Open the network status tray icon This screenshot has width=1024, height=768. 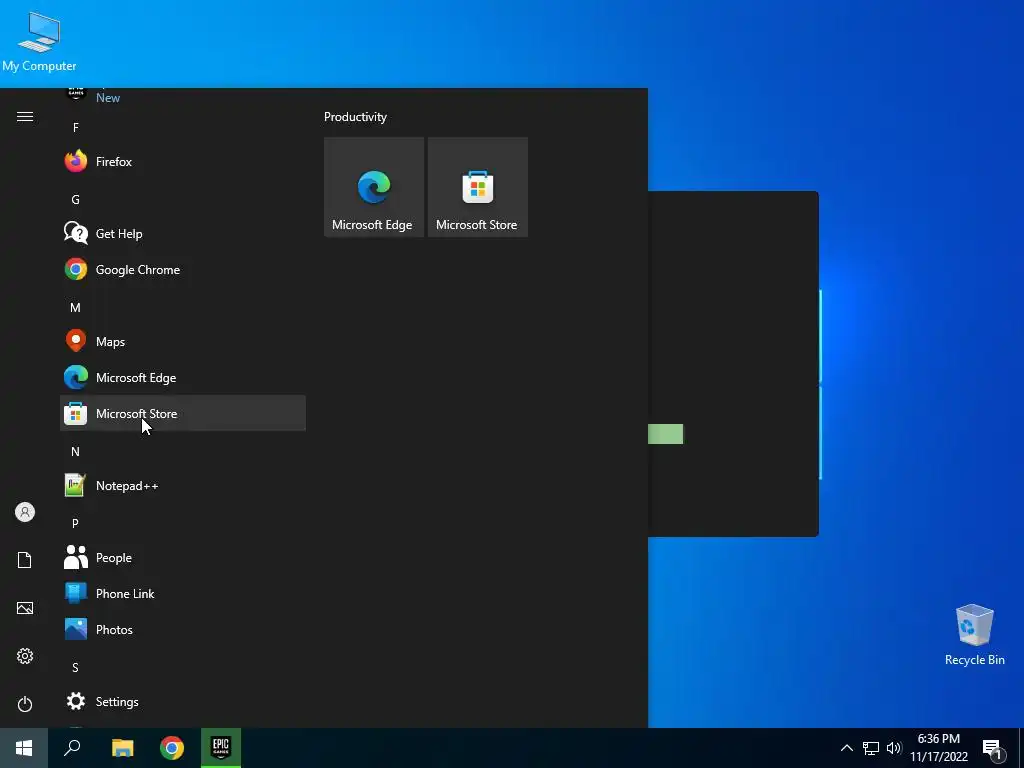(x=871, y=748)
